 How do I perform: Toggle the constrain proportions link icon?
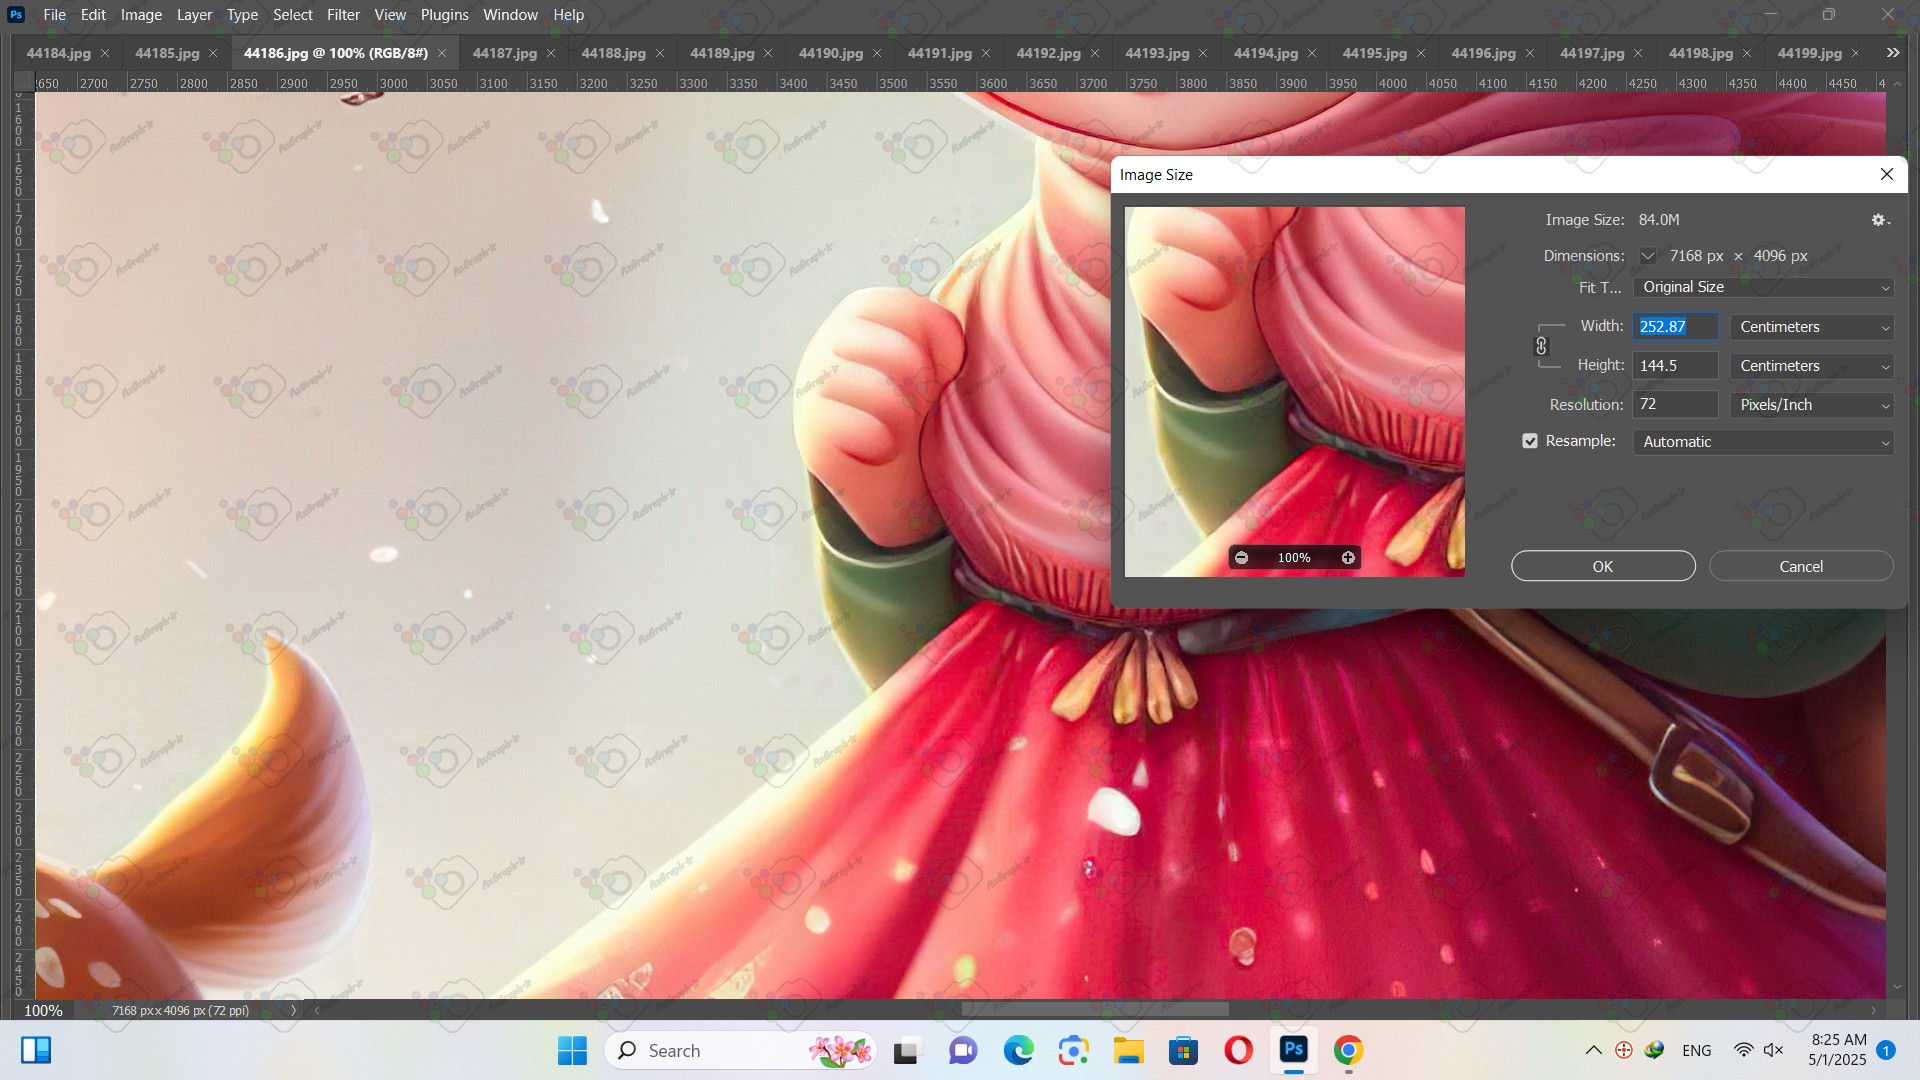click(1541, 346)
